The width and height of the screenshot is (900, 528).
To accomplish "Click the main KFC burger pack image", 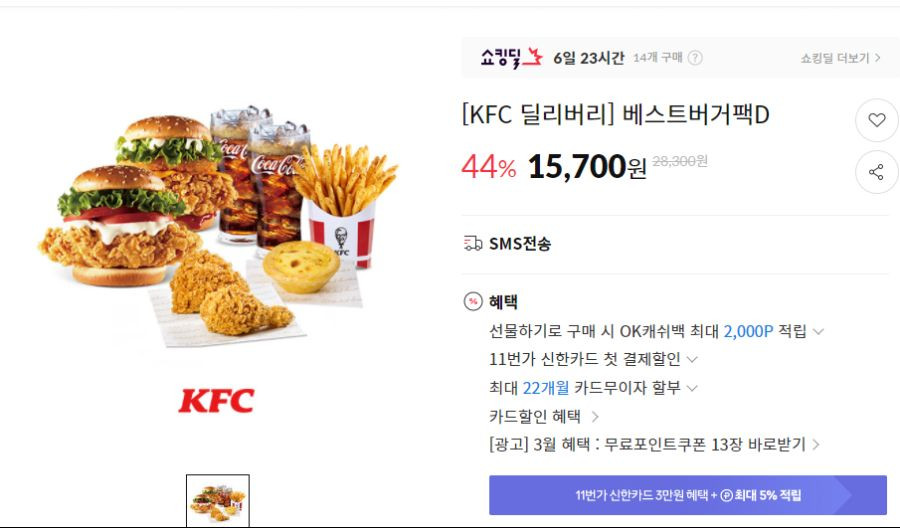I will (x=219, y=227).
